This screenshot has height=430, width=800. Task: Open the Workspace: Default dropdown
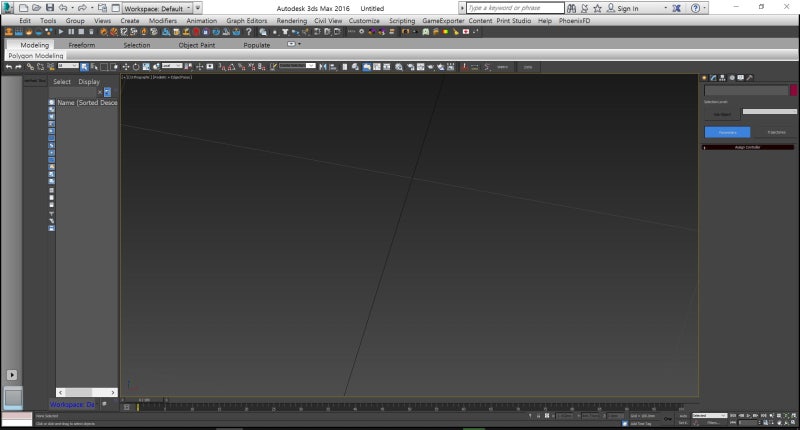click(157, 8)
